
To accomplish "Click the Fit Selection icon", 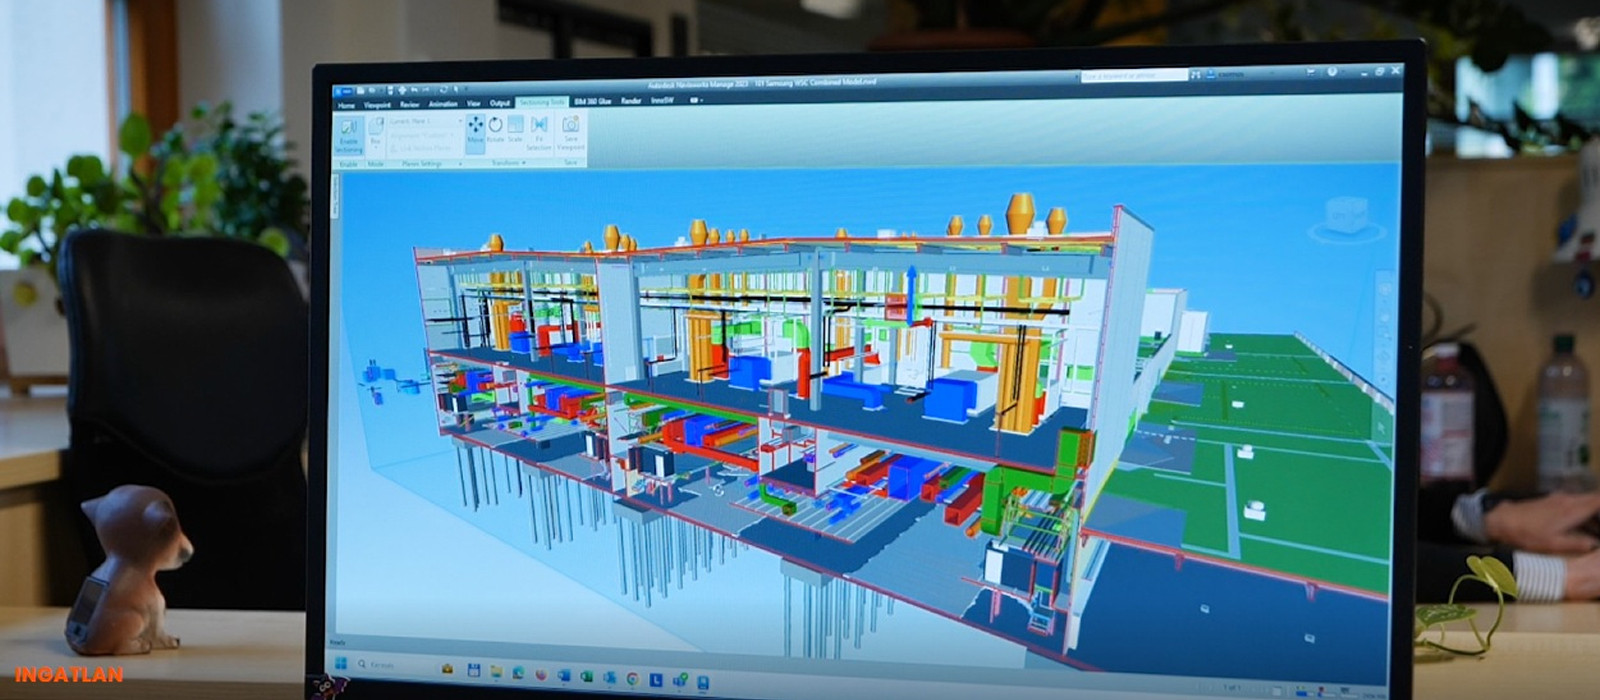I will (x=539, y=131).
